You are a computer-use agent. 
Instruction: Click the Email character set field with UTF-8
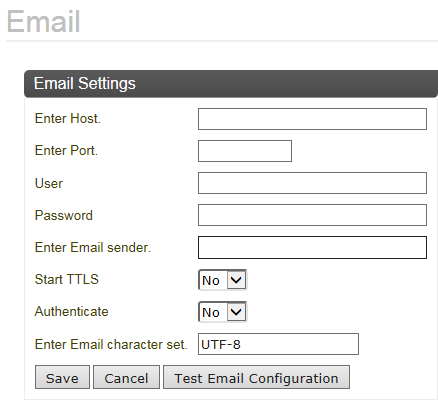(278, 344)
